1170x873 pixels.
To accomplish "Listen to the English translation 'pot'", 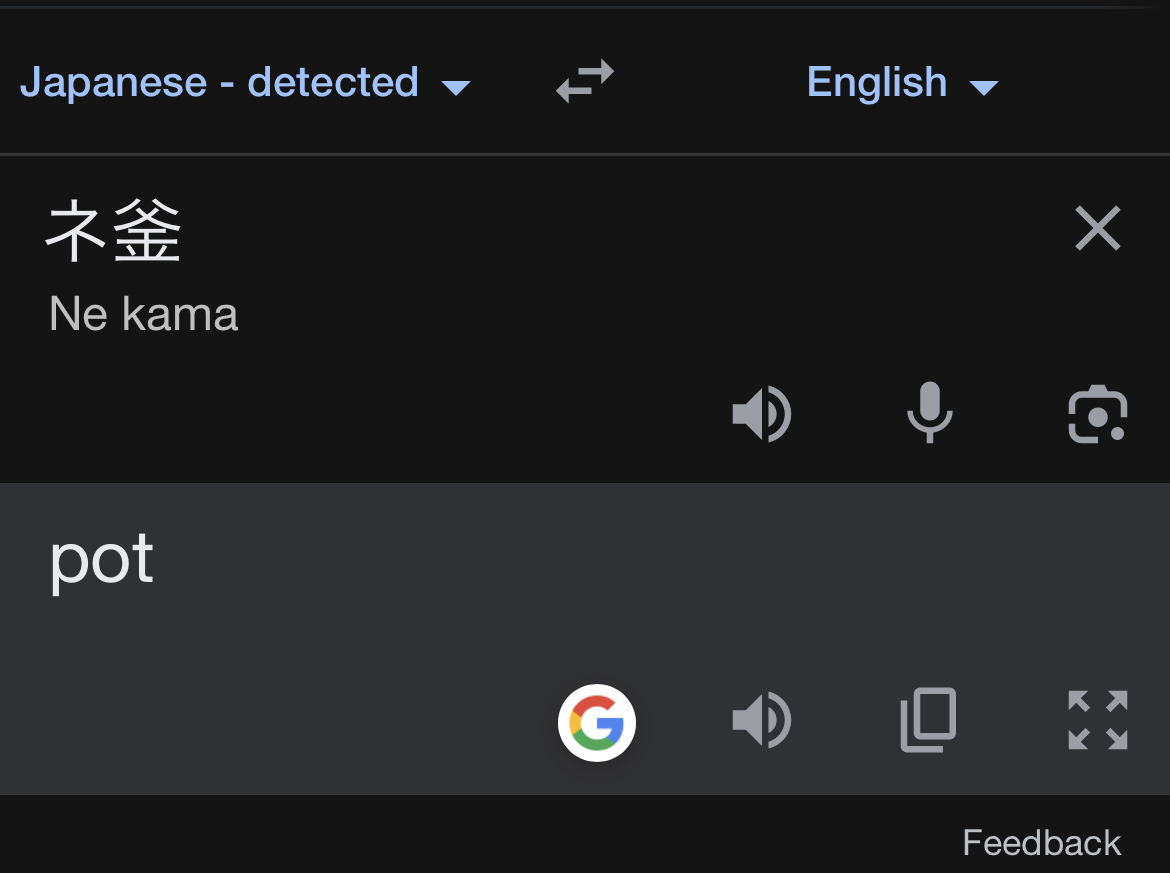I will pyautogui.click(x=762, y=720).
